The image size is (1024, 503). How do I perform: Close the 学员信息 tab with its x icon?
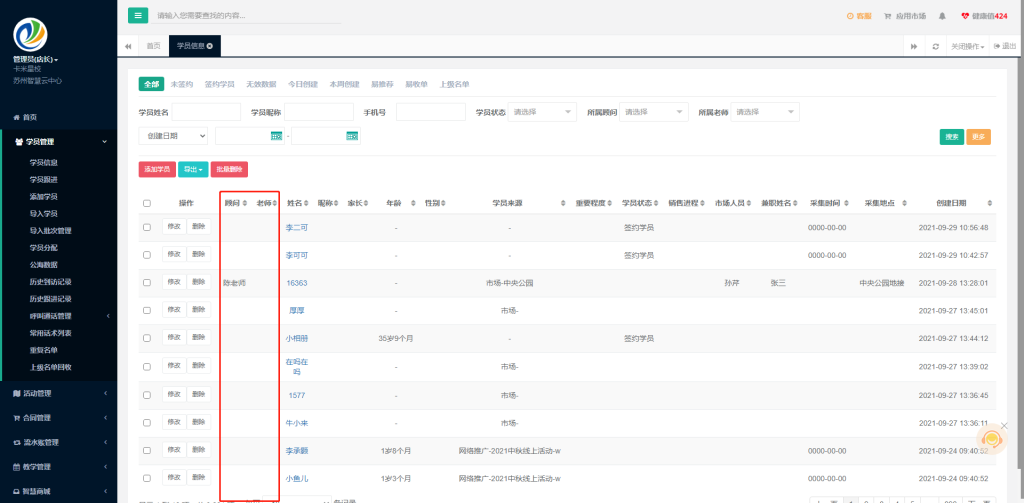point(210,46)
